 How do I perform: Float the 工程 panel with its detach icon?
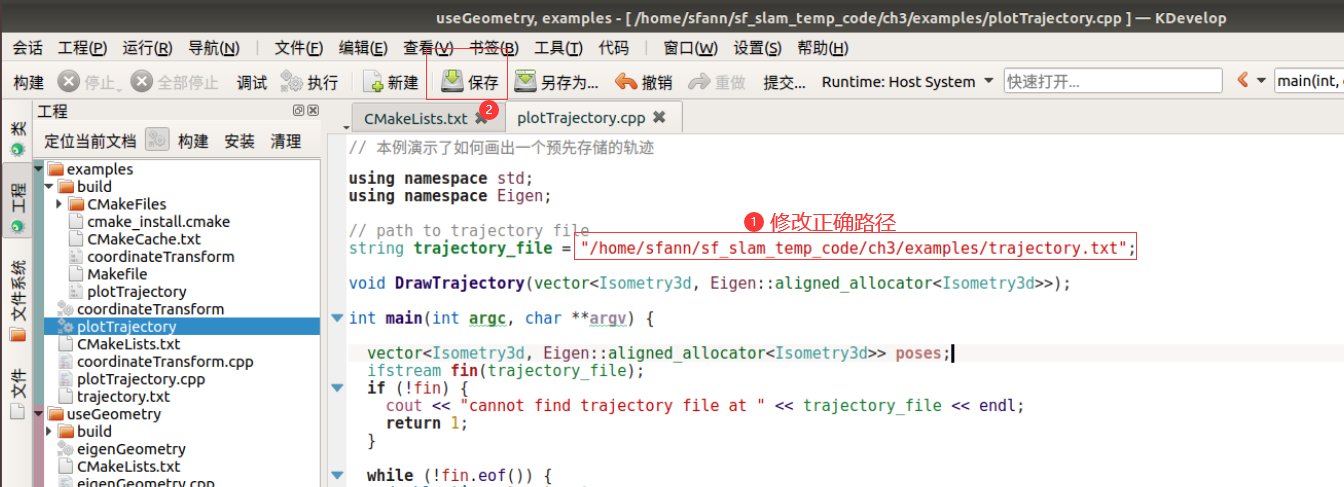(298, 111)
